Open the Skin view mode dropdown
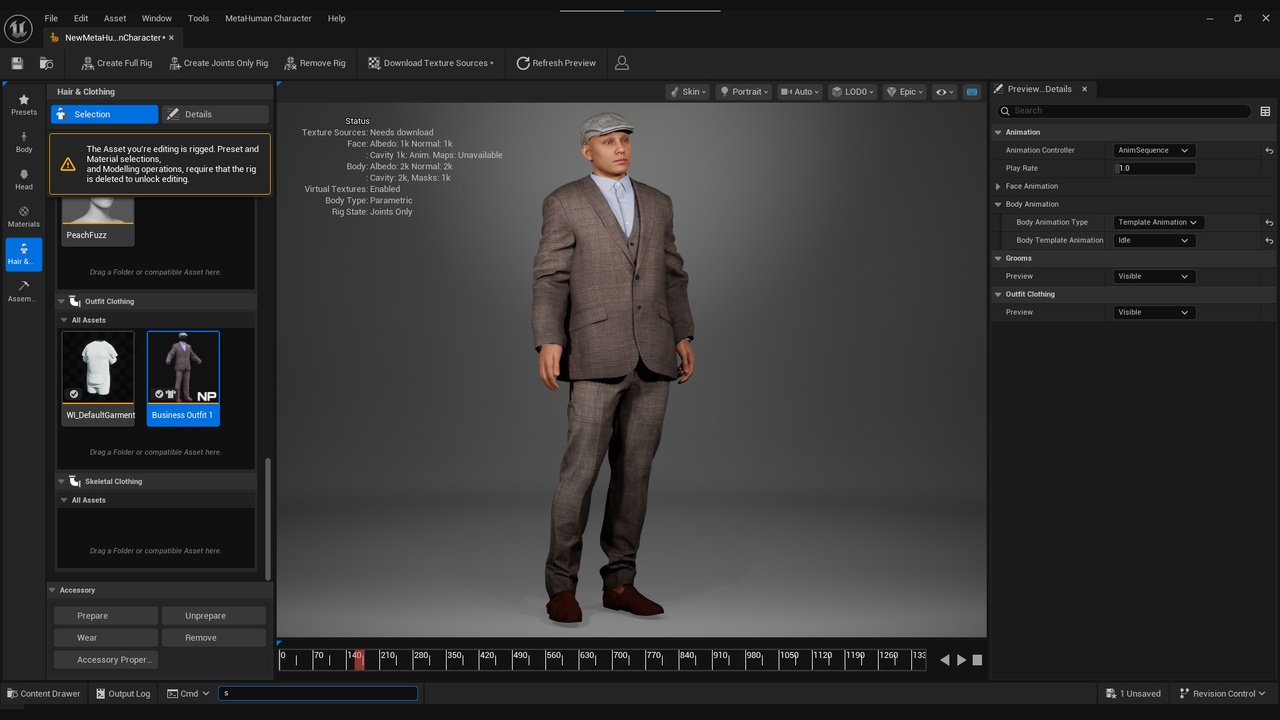1280x720 pixels. point(688,92)
